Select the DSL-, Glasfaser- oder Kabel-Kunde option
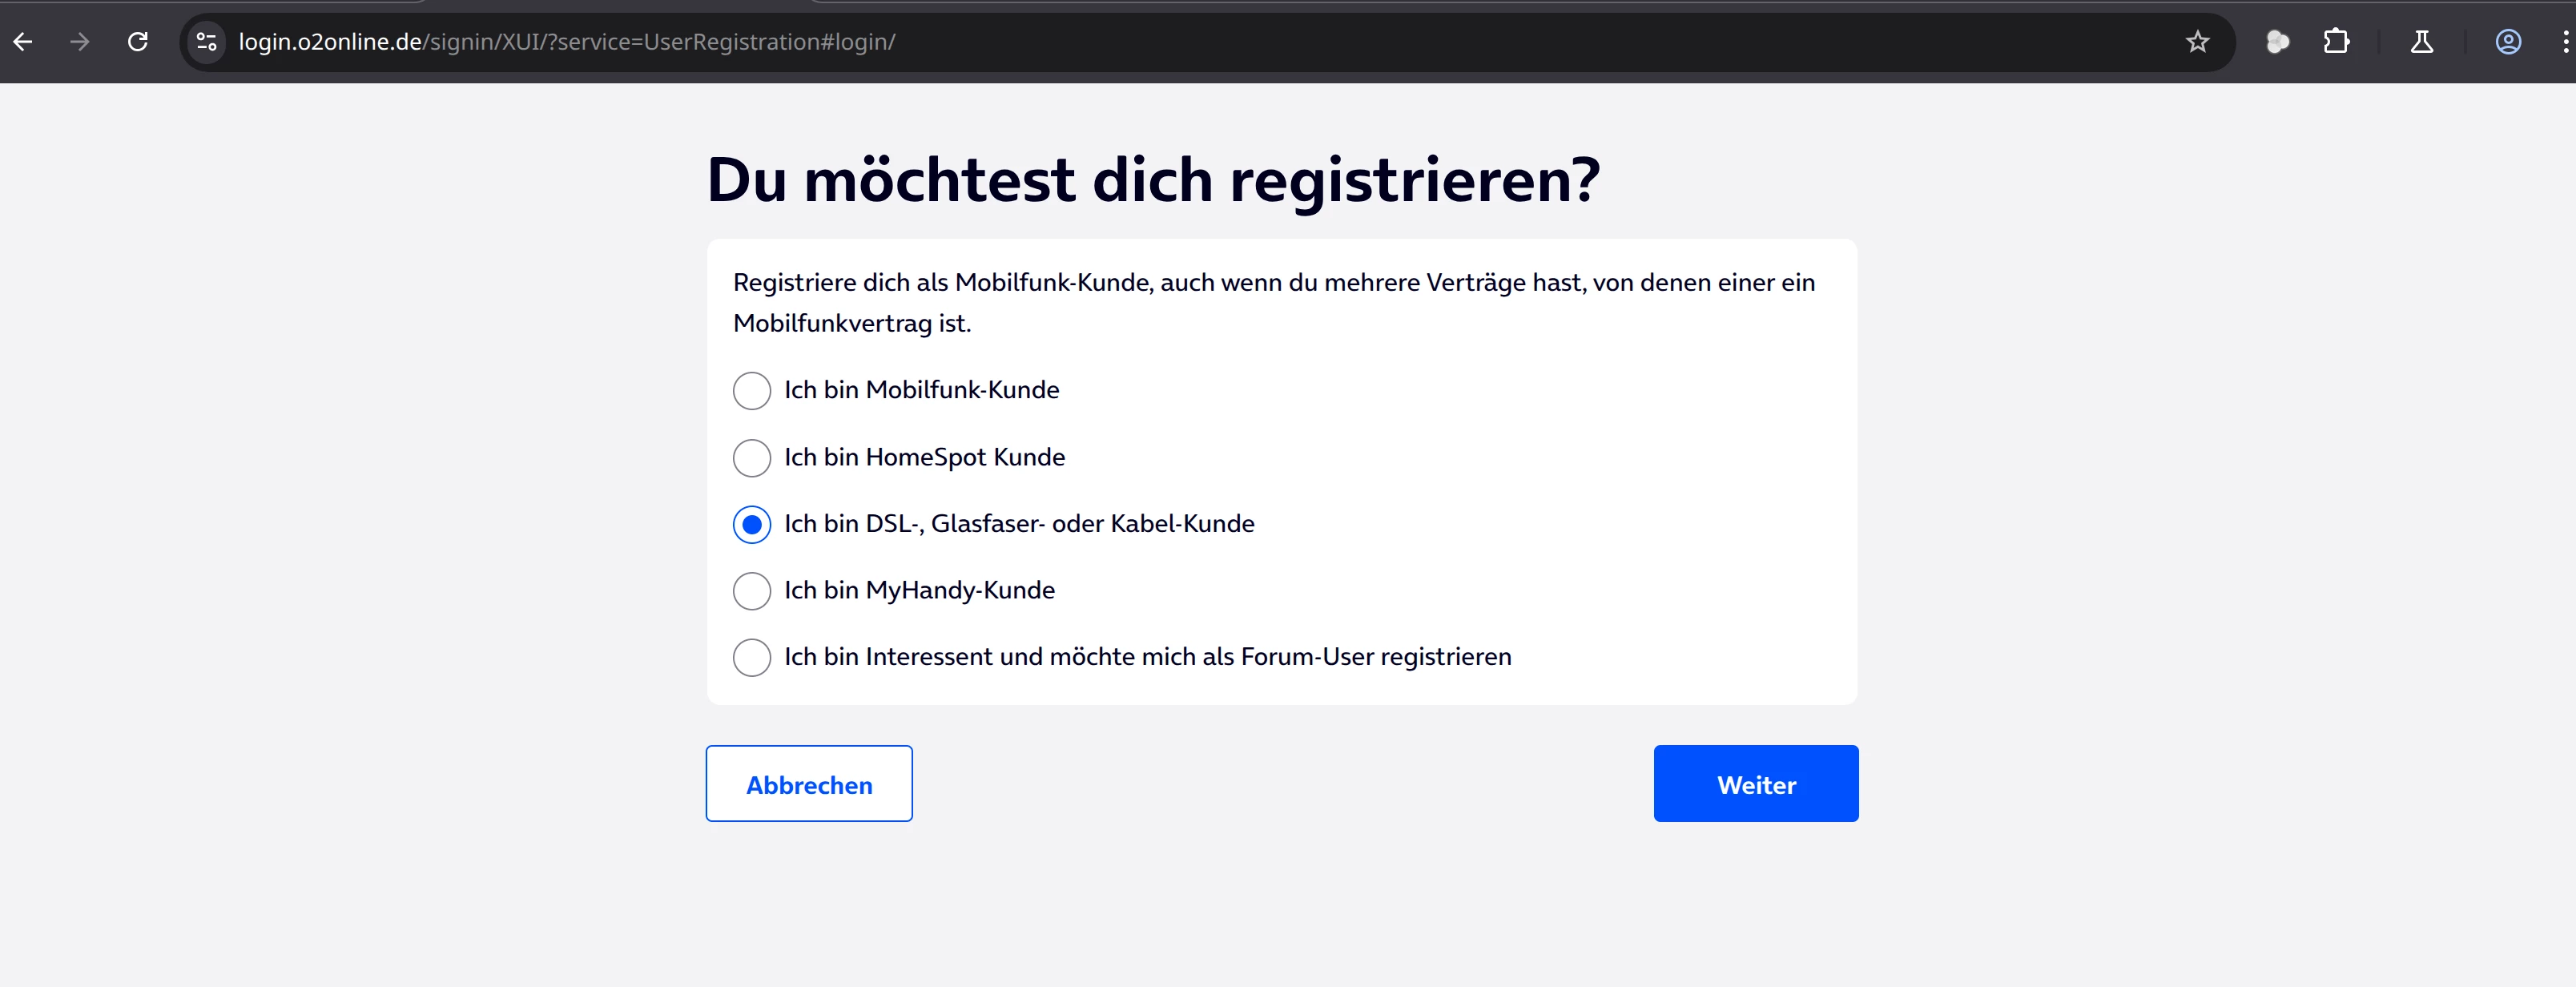The width and height of the screenshot is (2576, 987). pos(752,525)
